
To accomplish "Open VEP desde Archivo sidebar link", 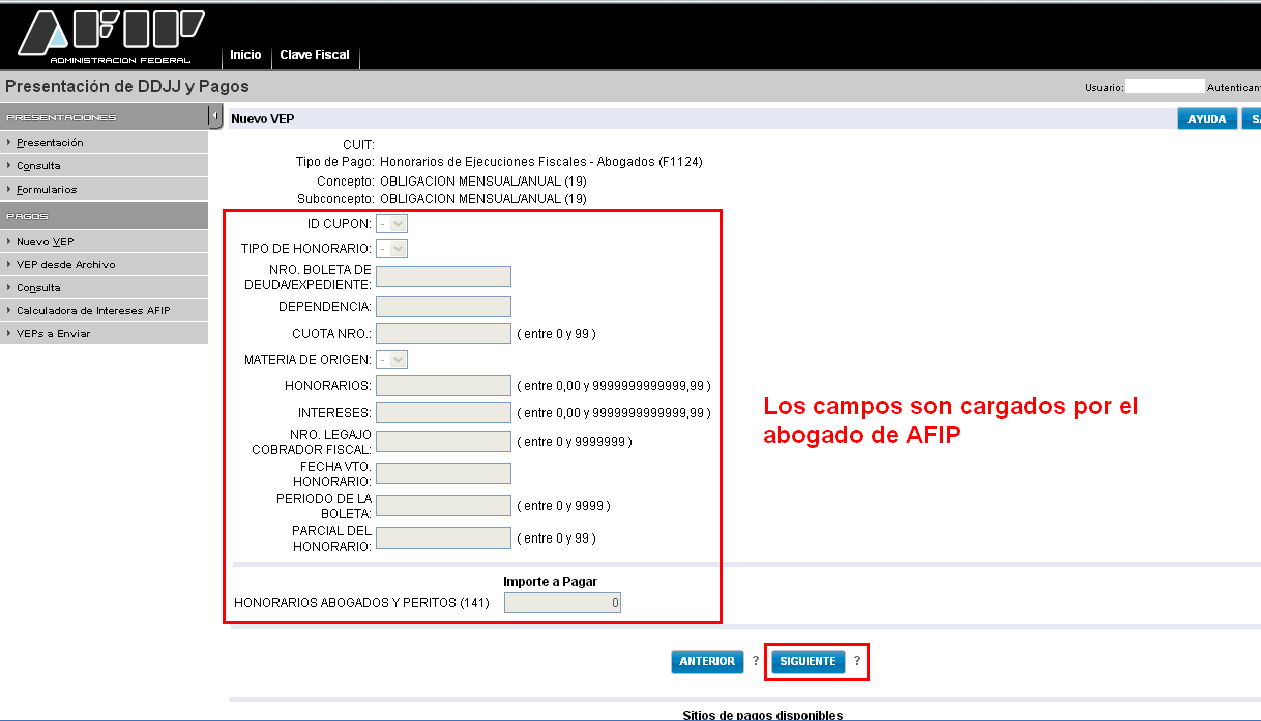I will click(66, 265).
